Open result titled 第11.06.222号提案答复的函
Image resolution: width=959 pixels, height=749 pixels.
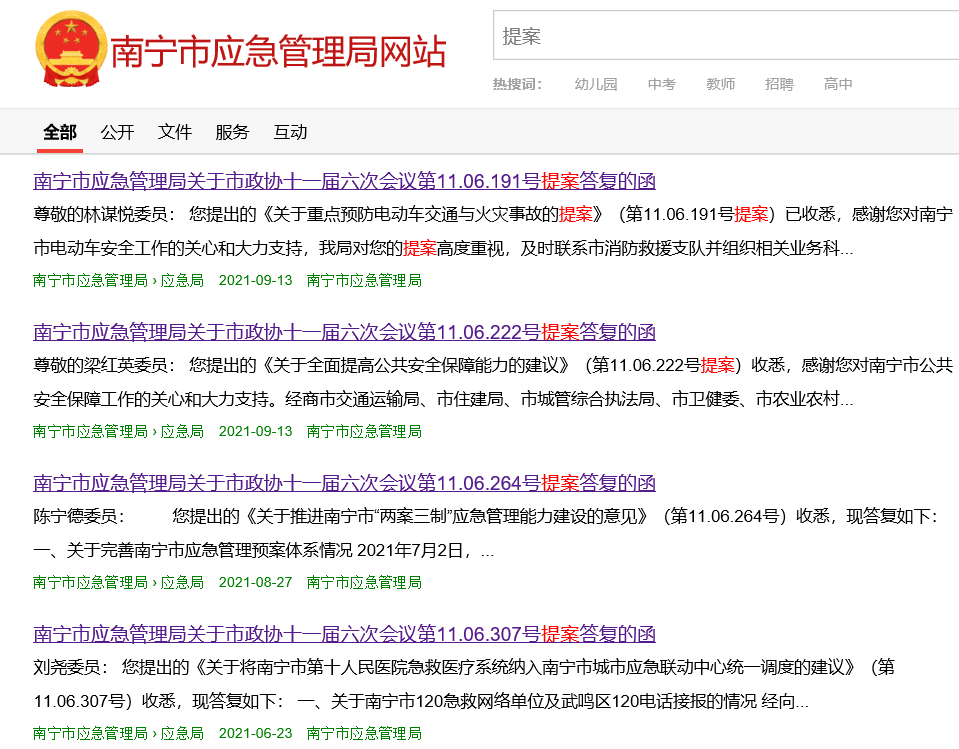(x=344, y=332)
